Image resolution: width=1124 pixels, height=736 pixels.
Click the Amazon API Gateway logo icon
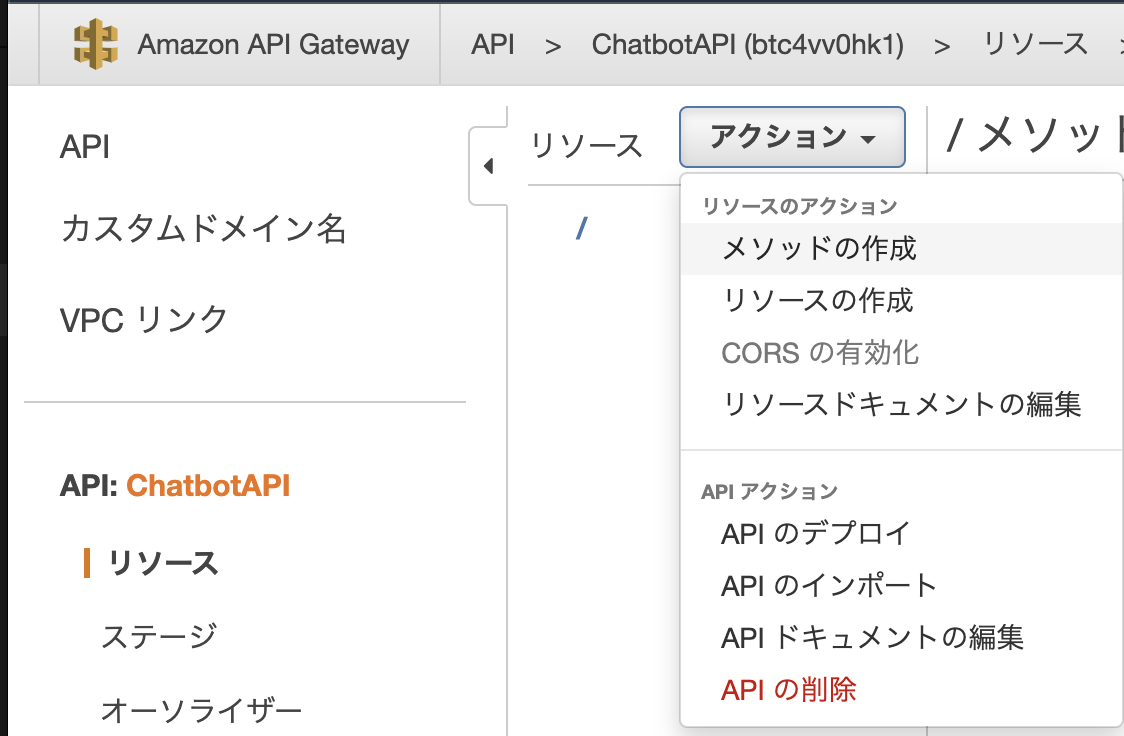click(95, 44)
